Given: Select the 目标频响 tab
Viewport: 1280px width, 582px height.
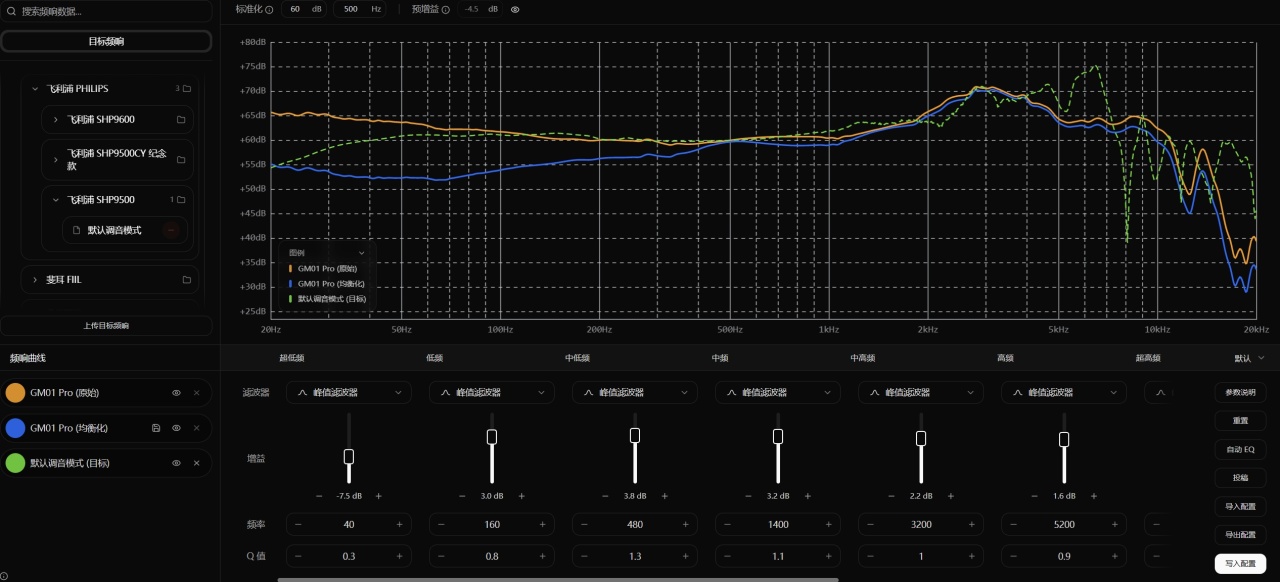Looking at the screenshot, I should [106, 41].
